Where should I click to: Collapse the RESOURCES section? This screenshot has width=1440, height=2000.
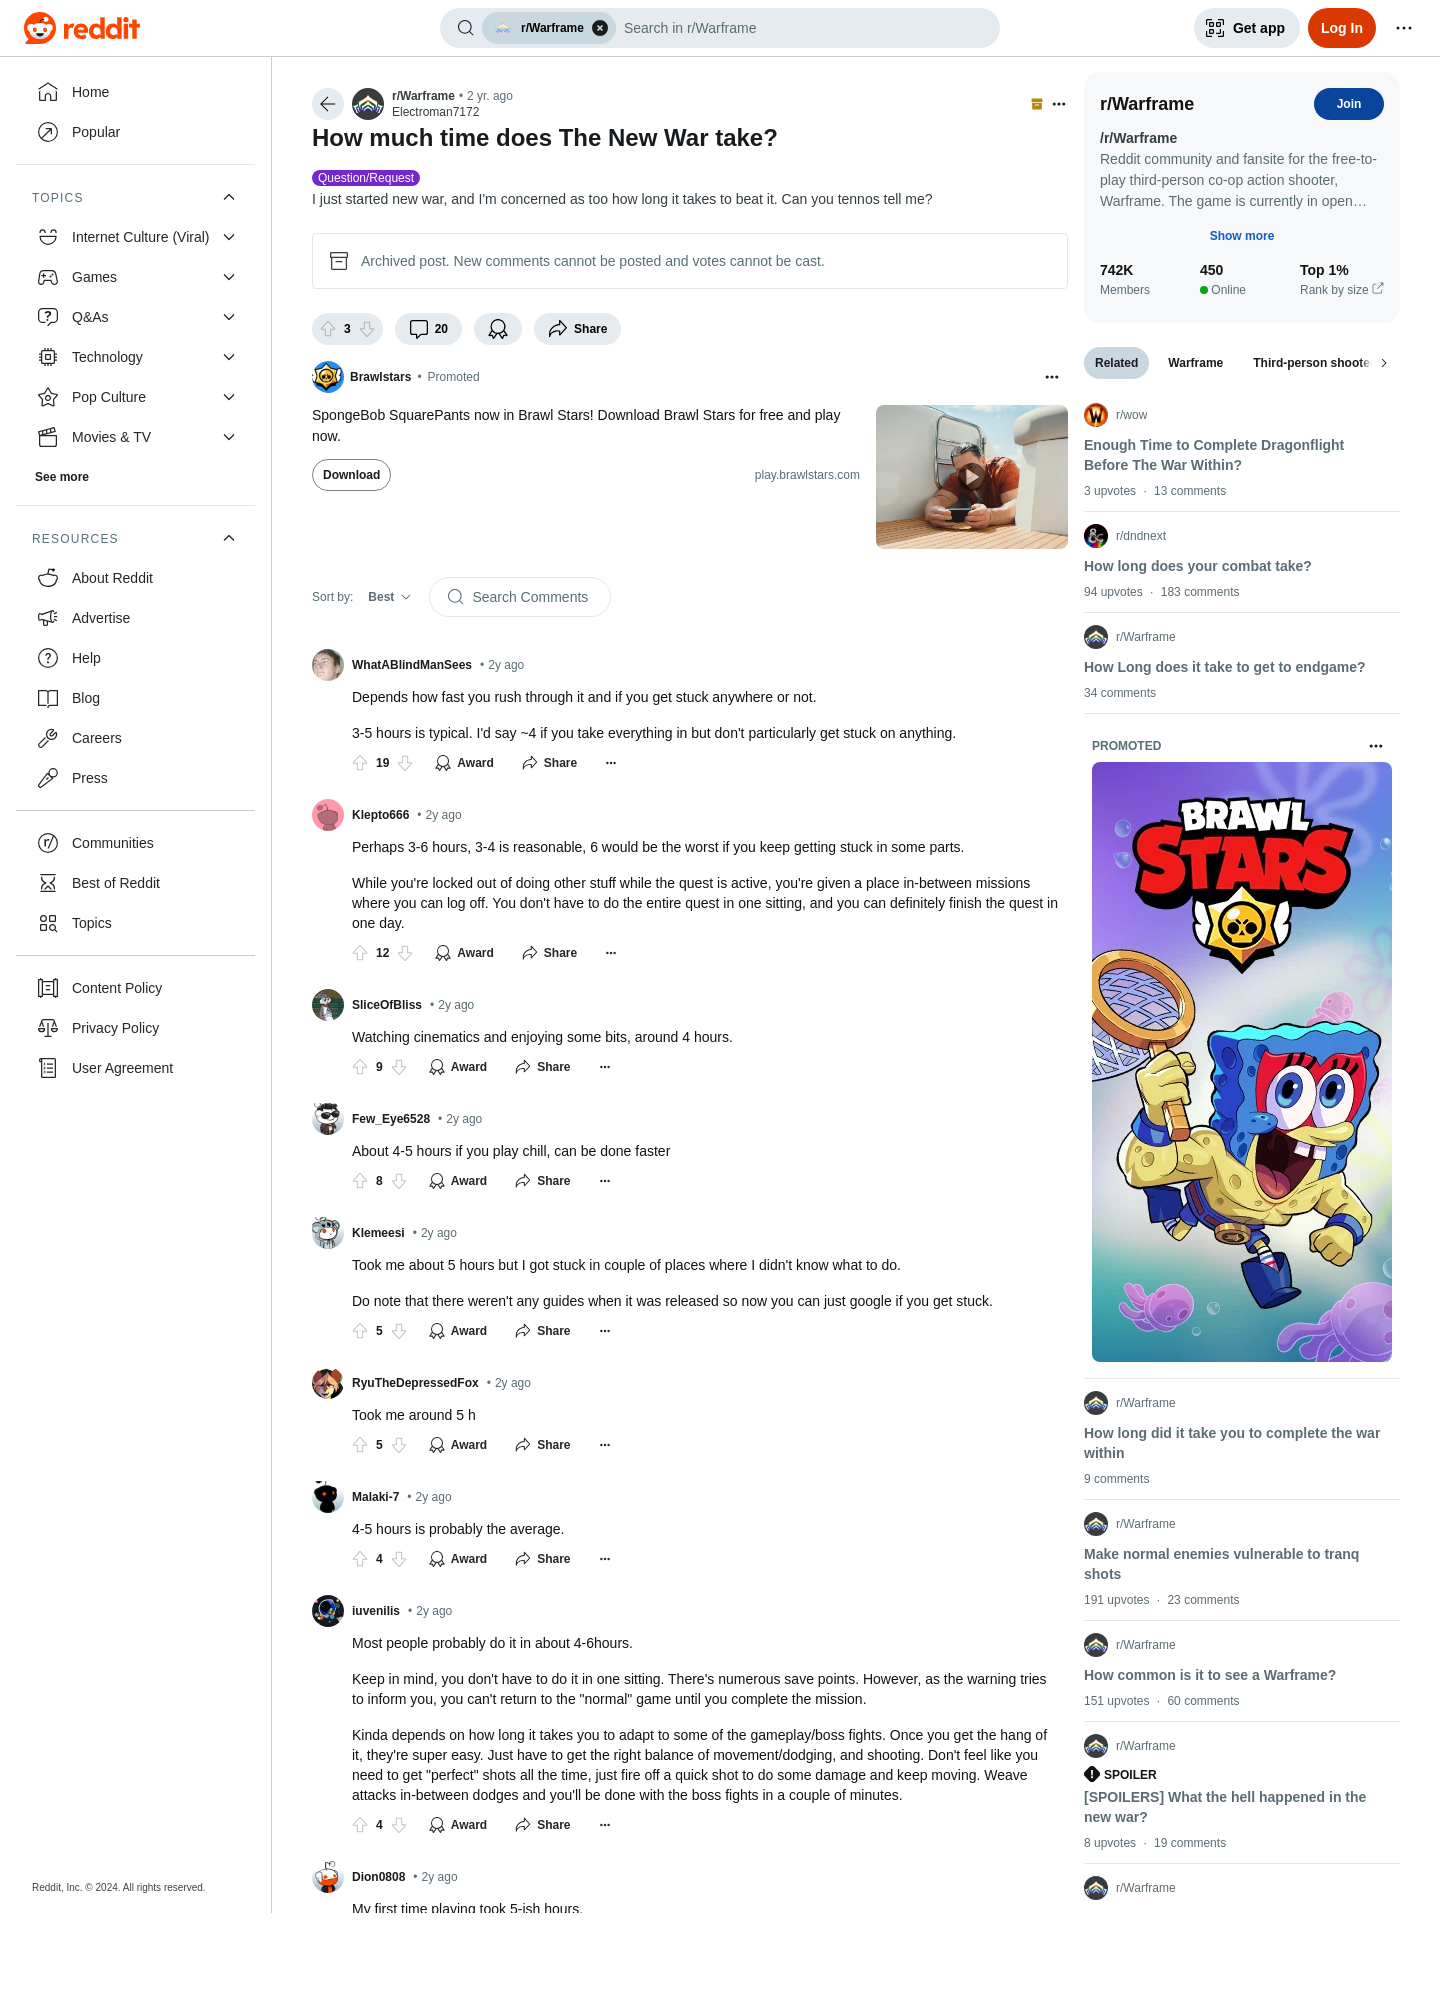pos(229,538)
